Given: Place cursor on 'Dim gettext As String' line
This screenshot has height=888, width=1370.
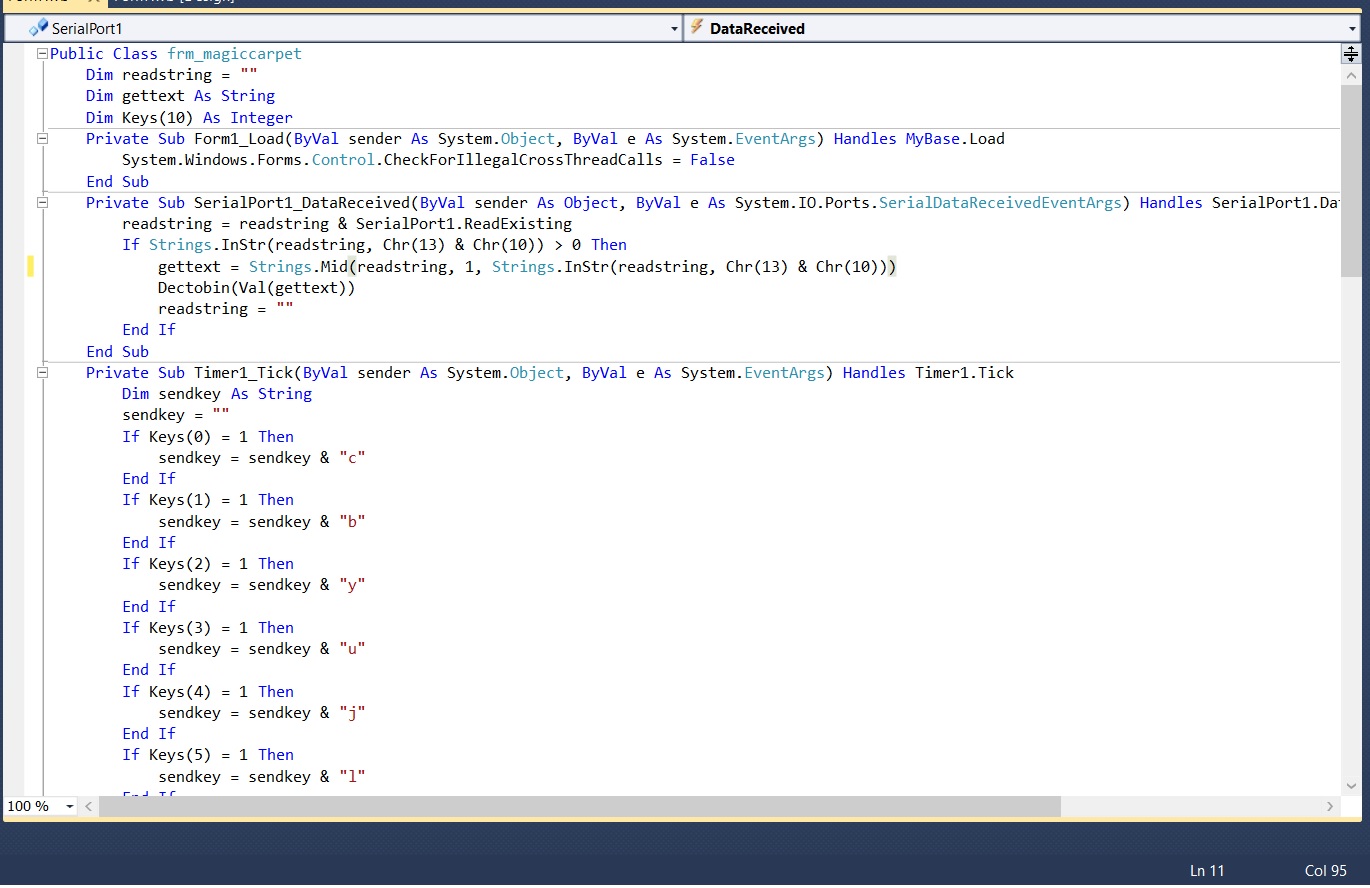Looking at the screenshot, I should coord(180,96).
